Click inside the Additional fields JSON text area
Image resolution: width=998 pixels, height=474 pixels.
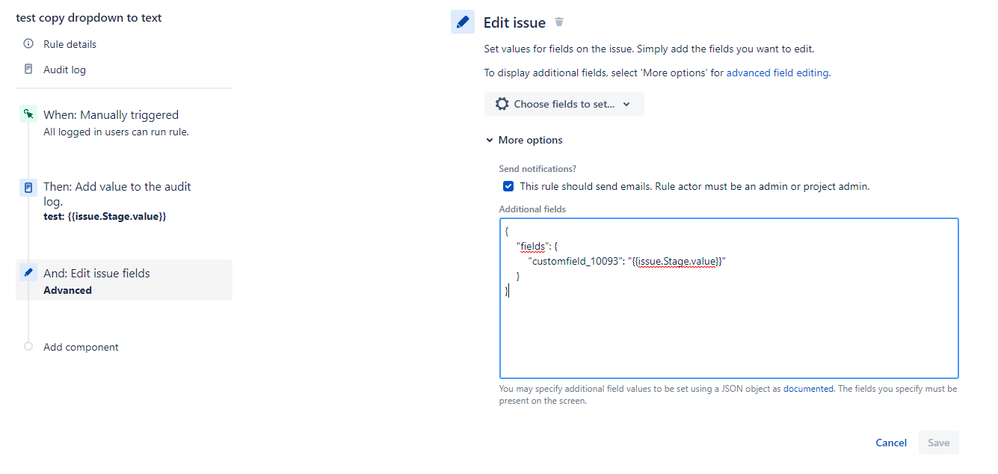[729, 298]
